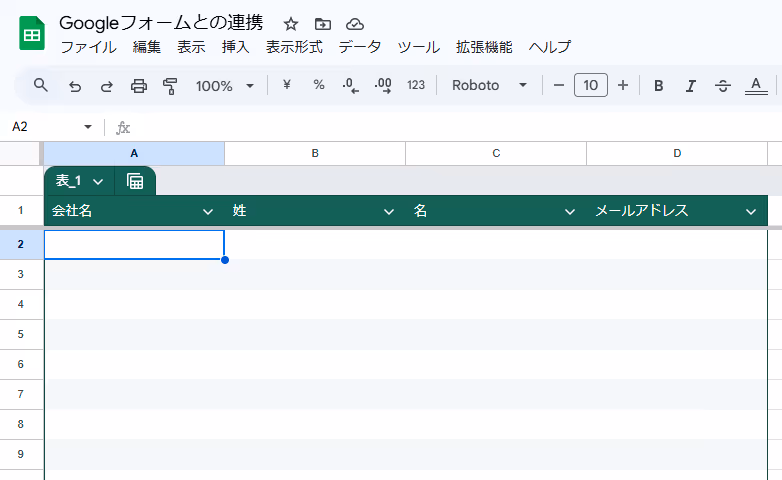Expand the 表_1 table menu

pyautogui.click(x=98, y=182)
